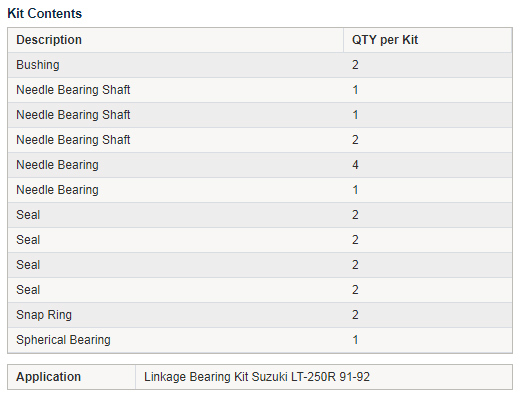Select Linkage Bearing Kit Suzuki LT-250R text
The height and width of the screenshot is (399, 522).
[239, 377]
